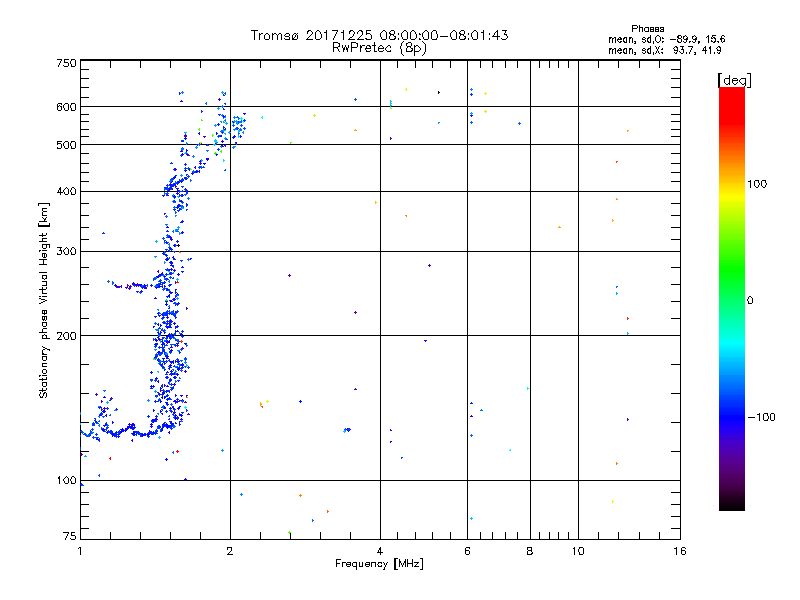The image size is (800, 600).
Task: Click the y-axis label '400'
Action: click(66, 191)
